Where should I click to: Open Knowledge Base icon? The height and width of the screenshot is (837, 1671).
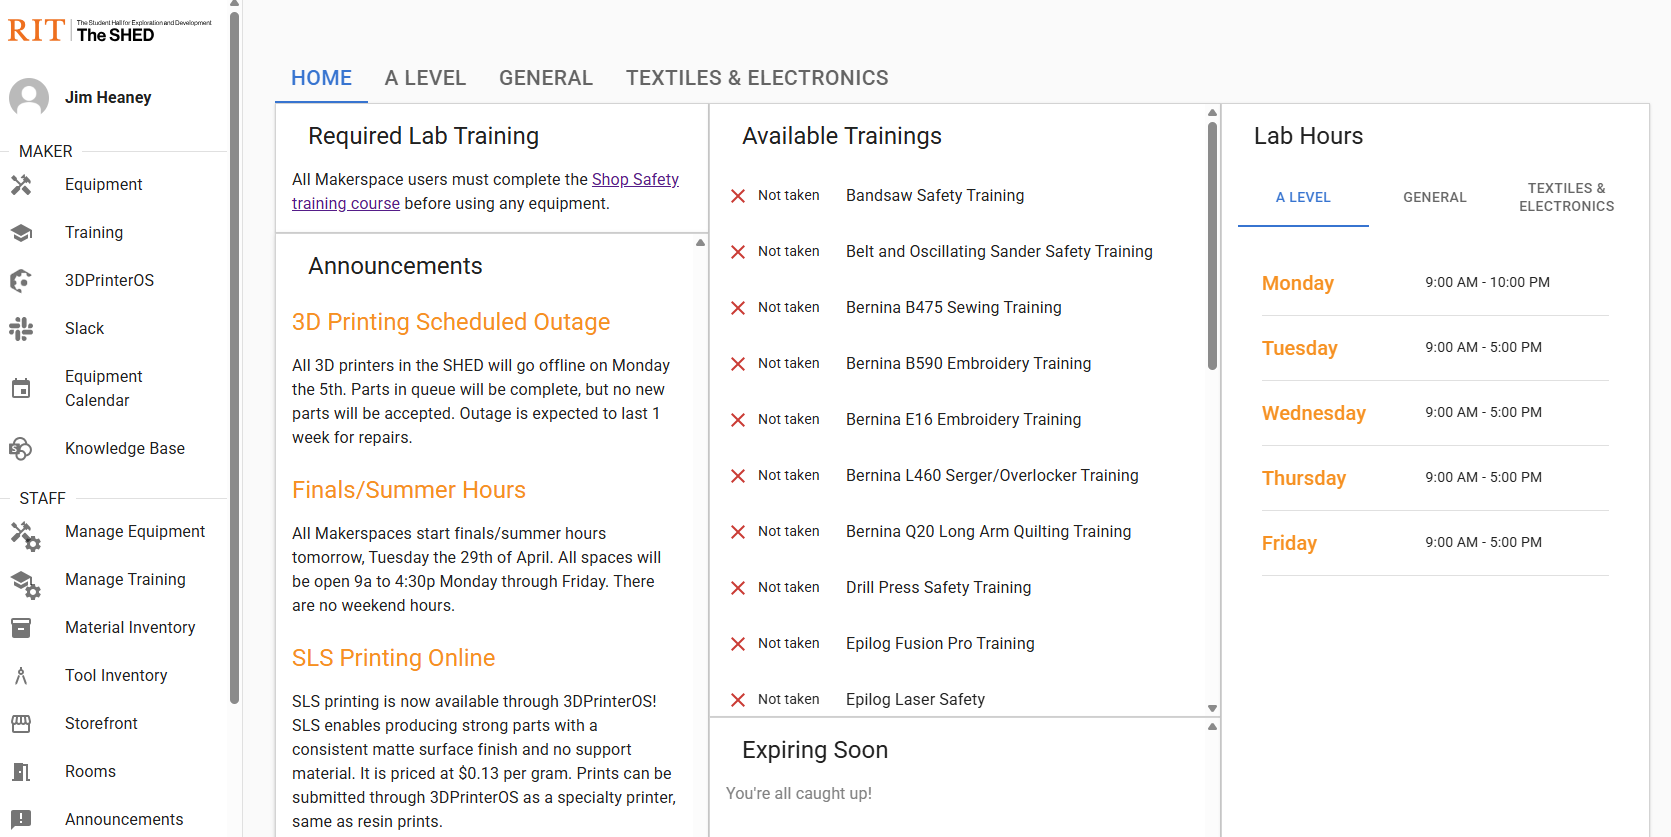point(21,449)
